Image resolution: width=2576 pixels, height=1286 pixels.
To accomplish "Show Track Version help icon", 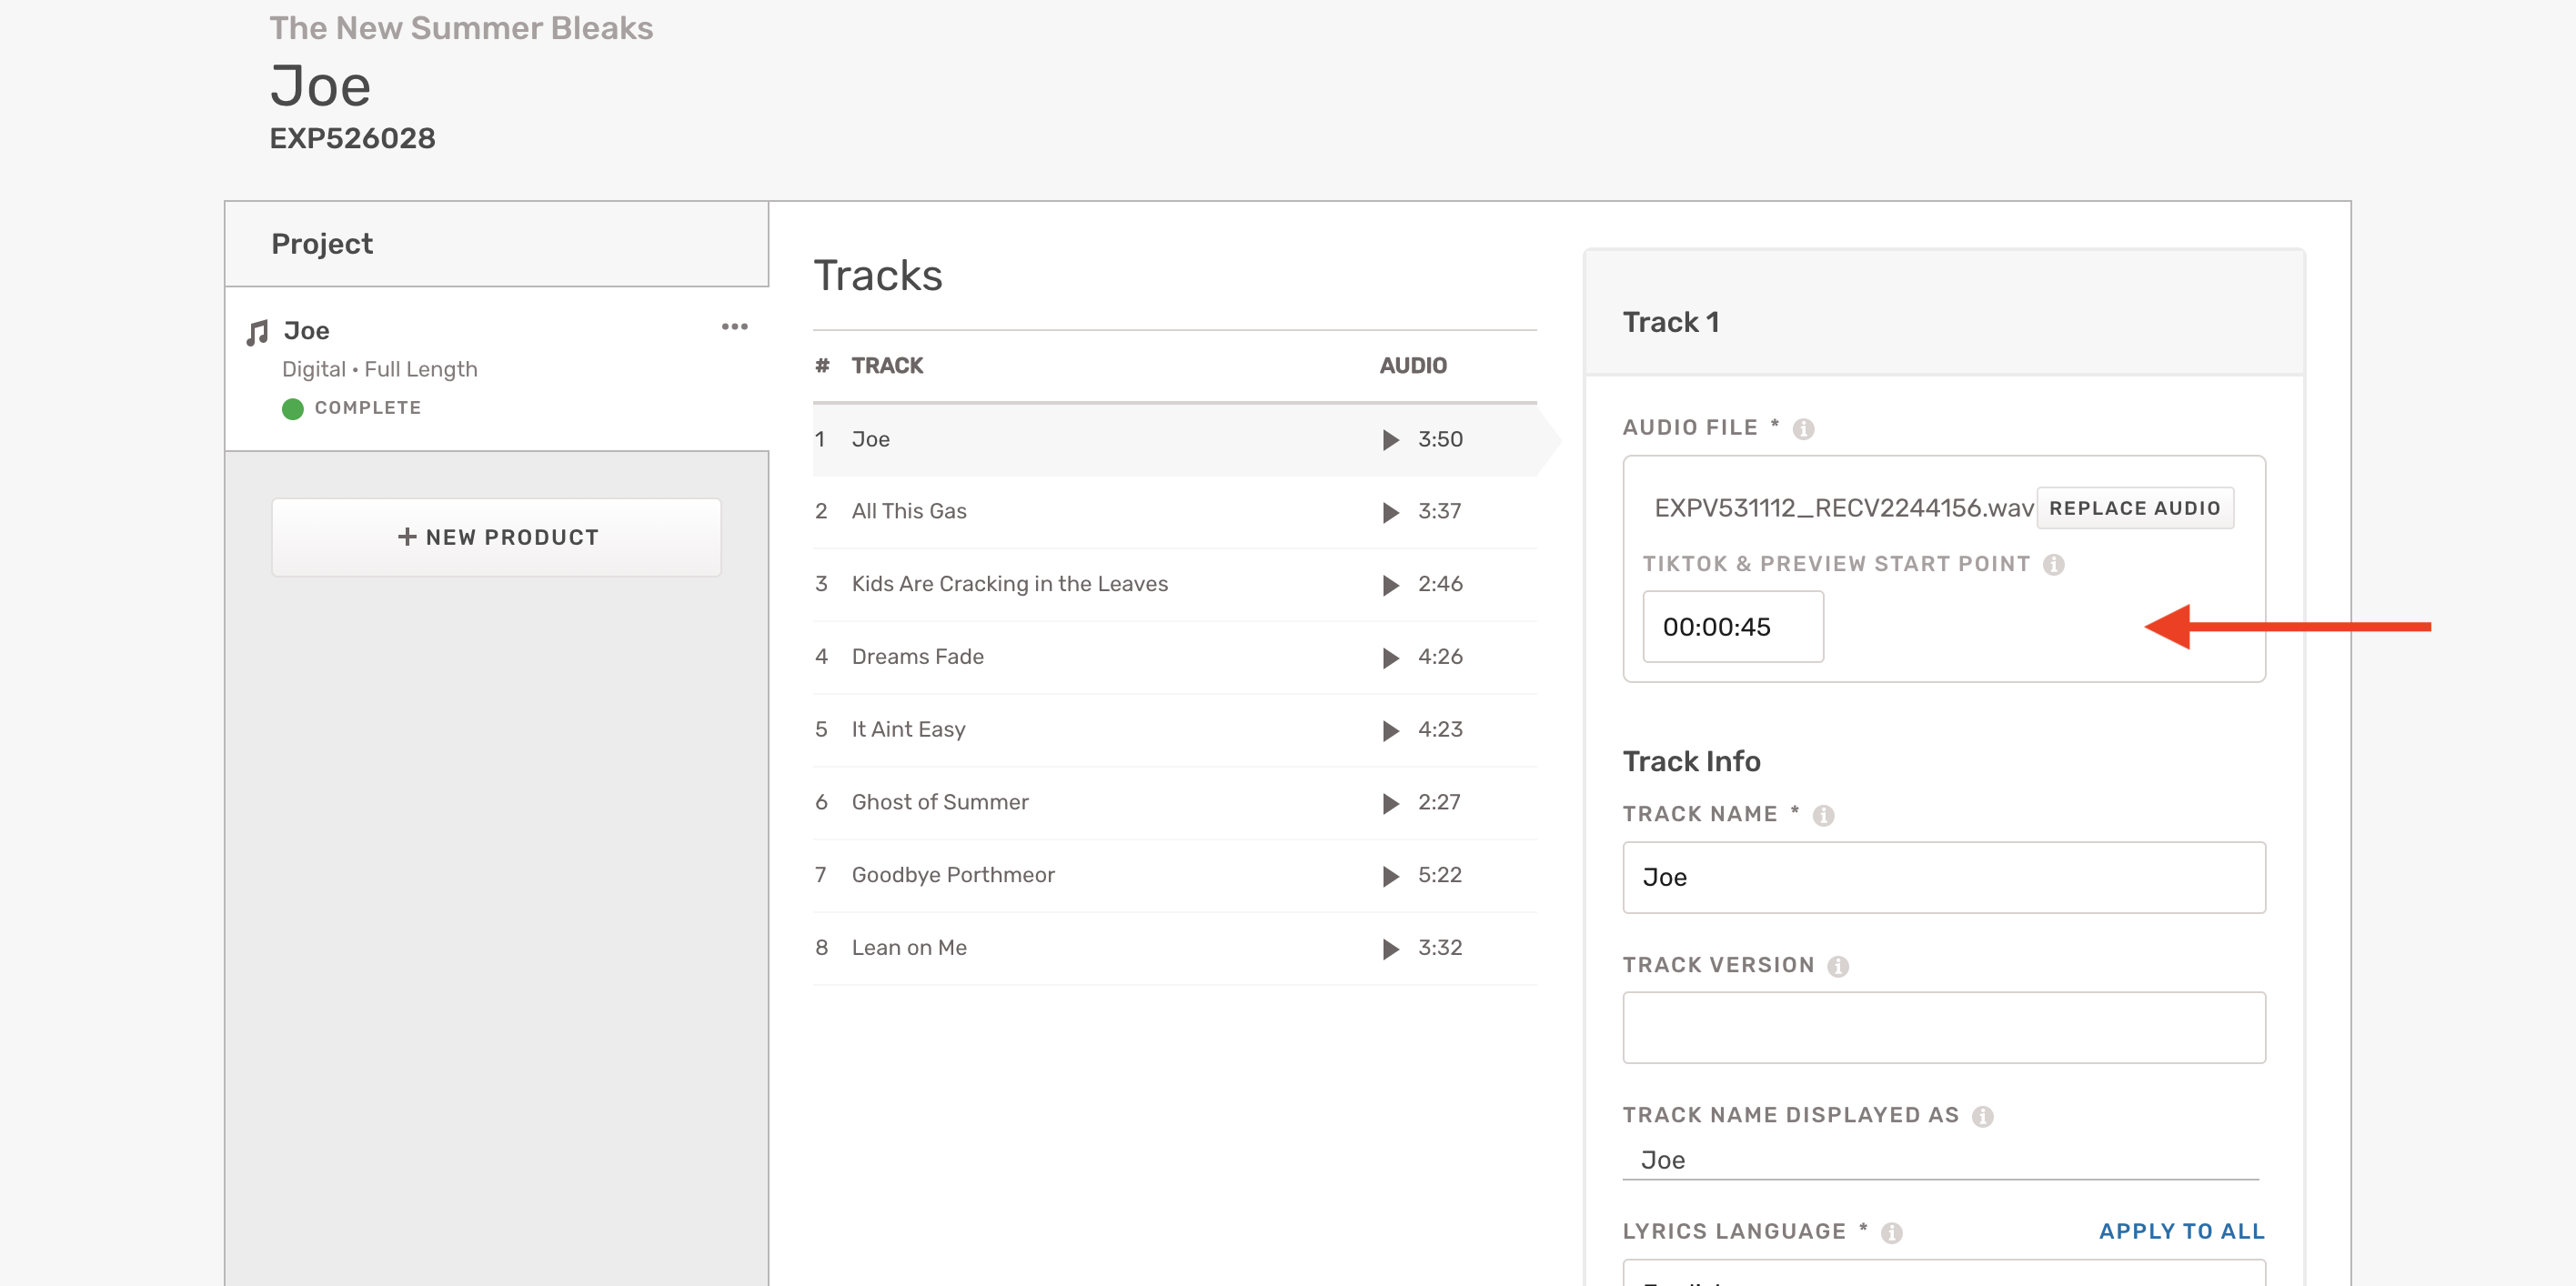I will (x=1837, y=967).
